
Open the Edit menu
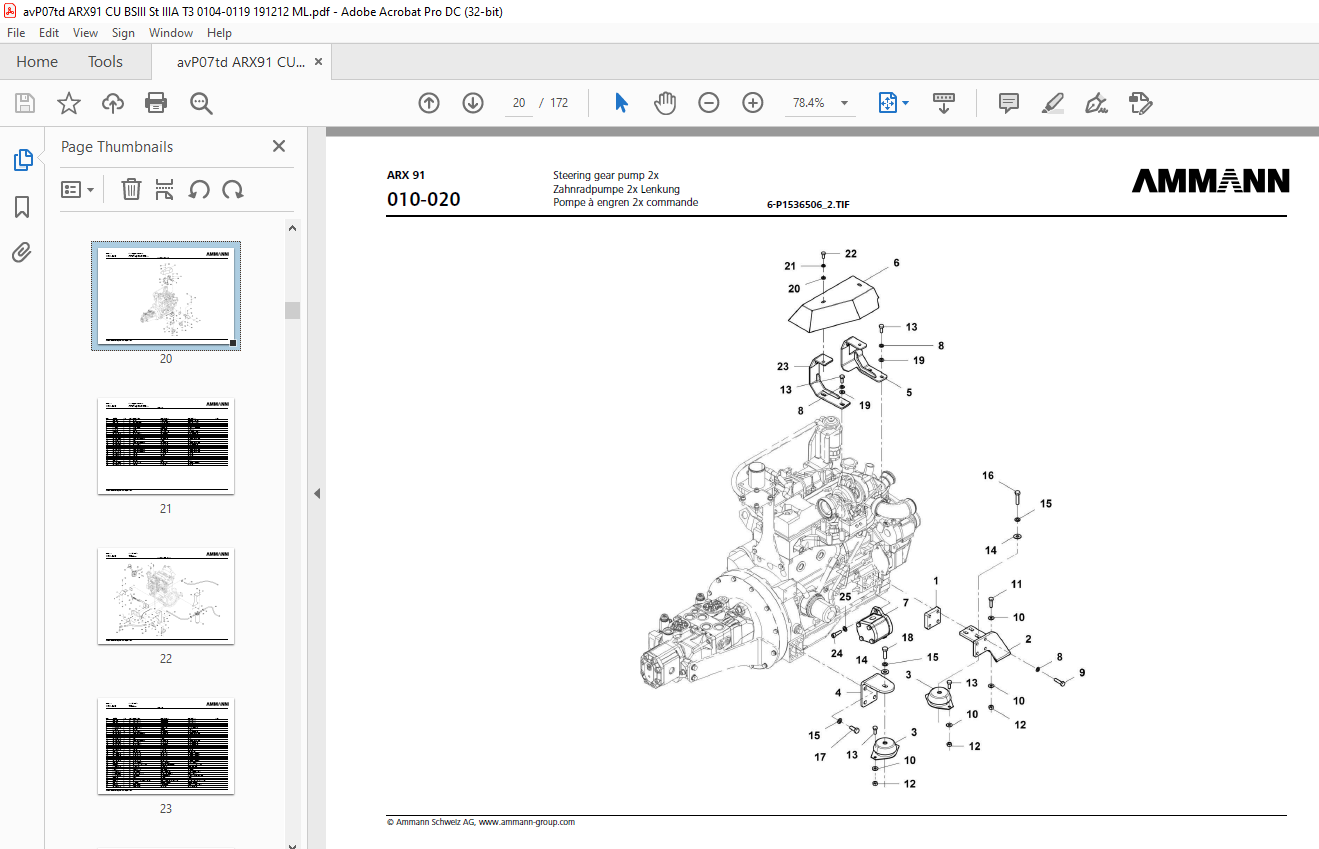[49, 33]
